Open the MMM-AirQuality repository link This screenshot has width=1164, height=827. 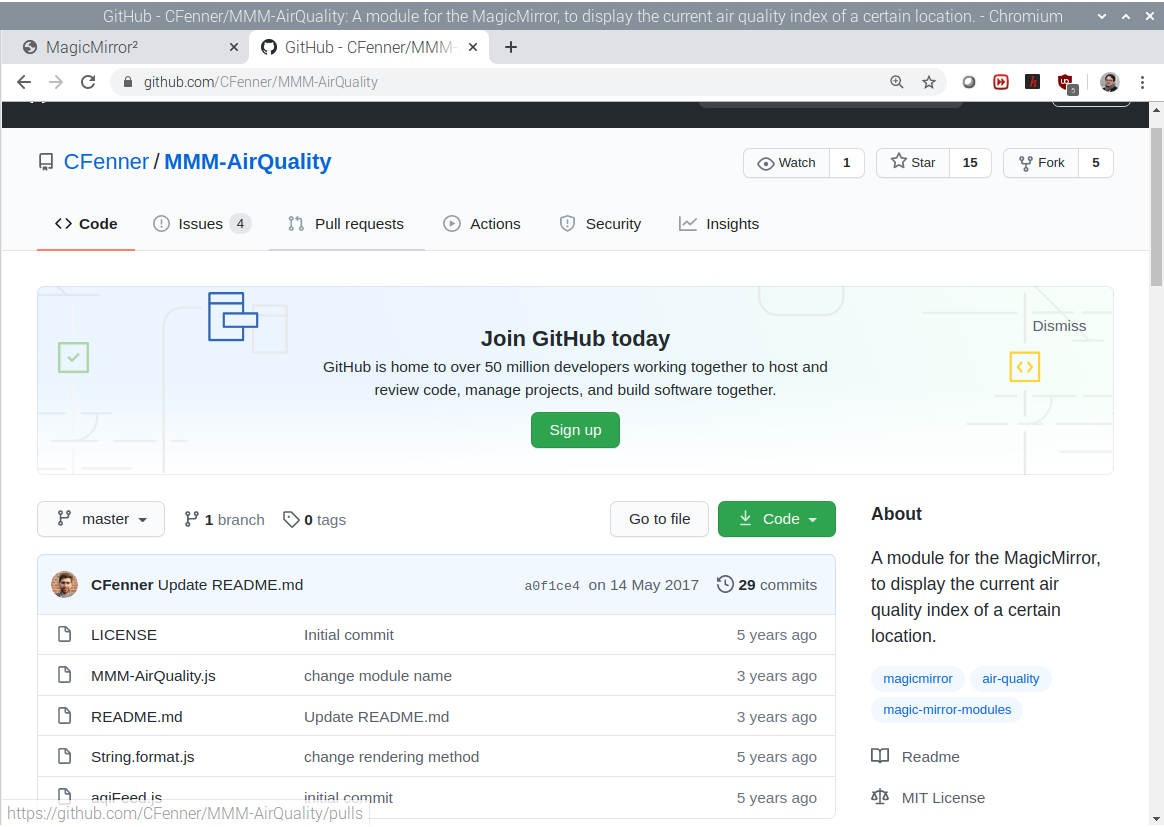[x=247, y=162]
